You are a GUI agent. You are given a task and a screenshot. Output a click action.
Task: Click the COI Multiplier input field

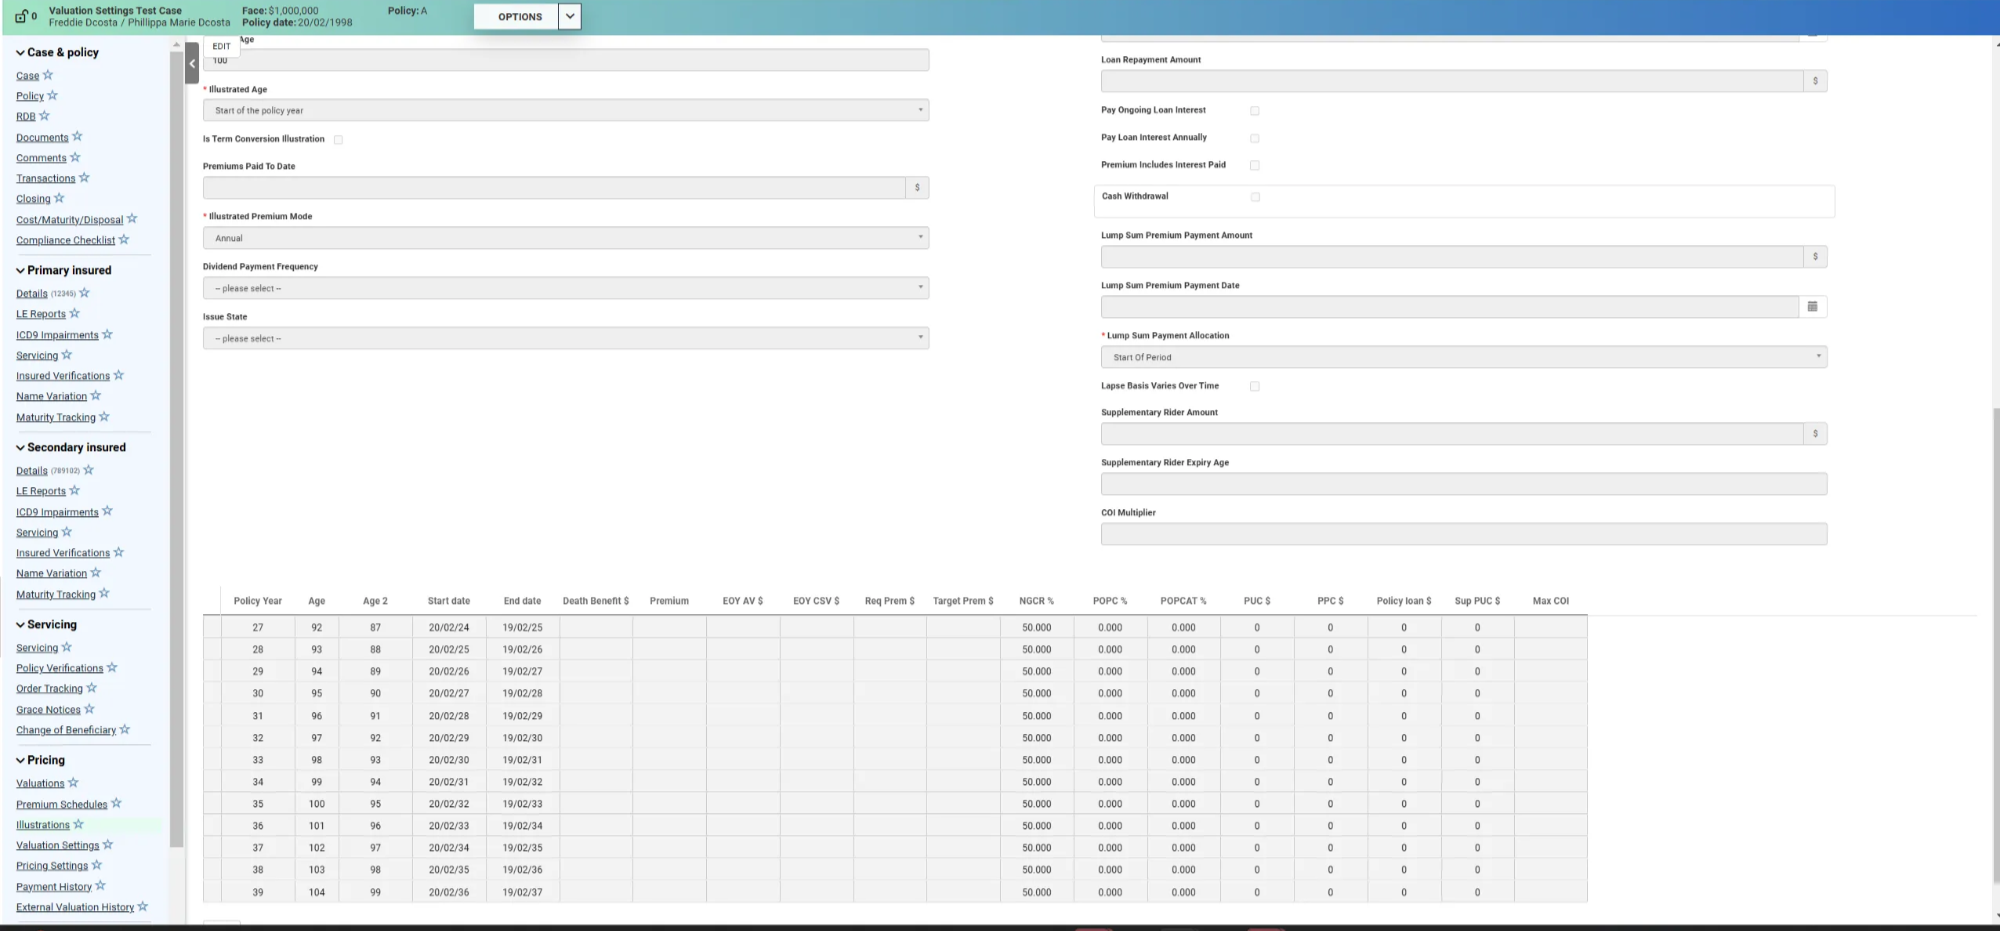coord(1463,534)
